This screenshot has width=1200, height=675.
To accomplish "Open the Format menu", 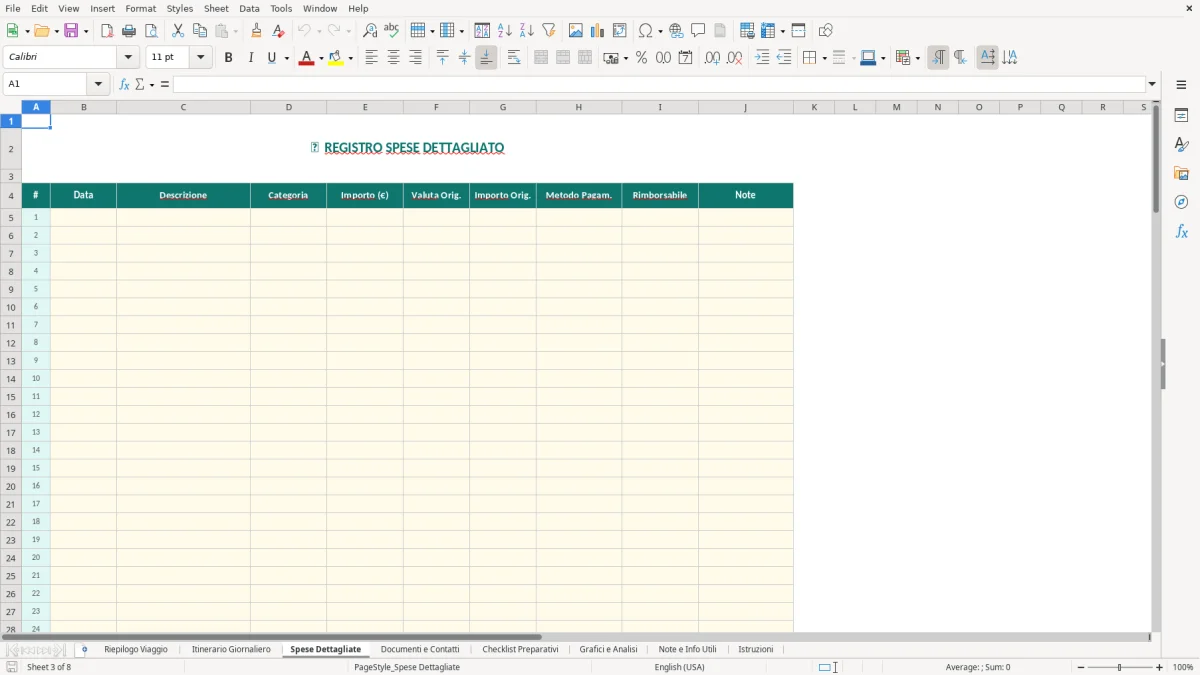I will (141, 8).
